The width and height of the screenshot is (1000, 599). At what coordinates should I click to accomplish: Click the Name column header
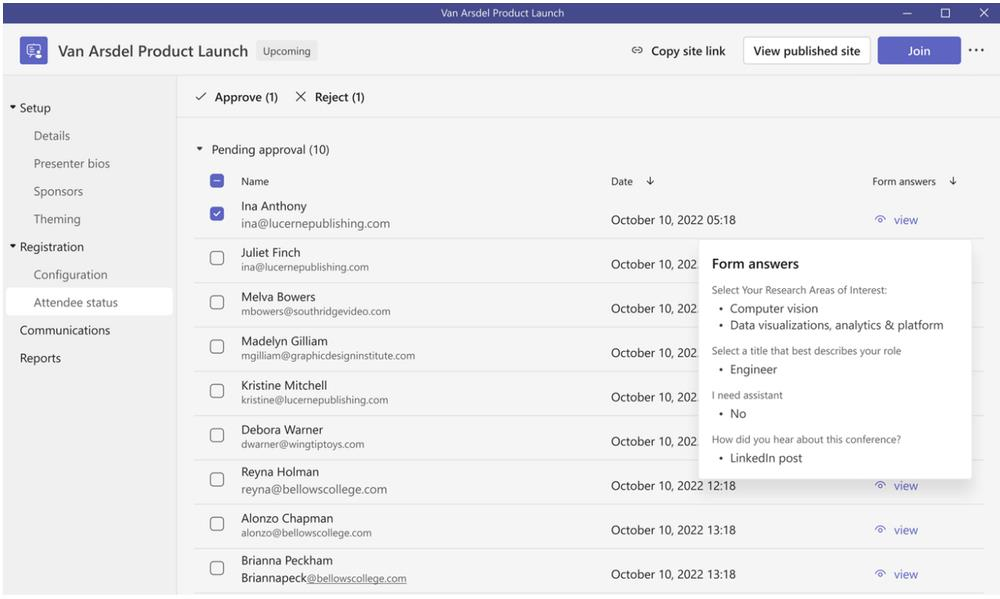[x=254, y=181]
